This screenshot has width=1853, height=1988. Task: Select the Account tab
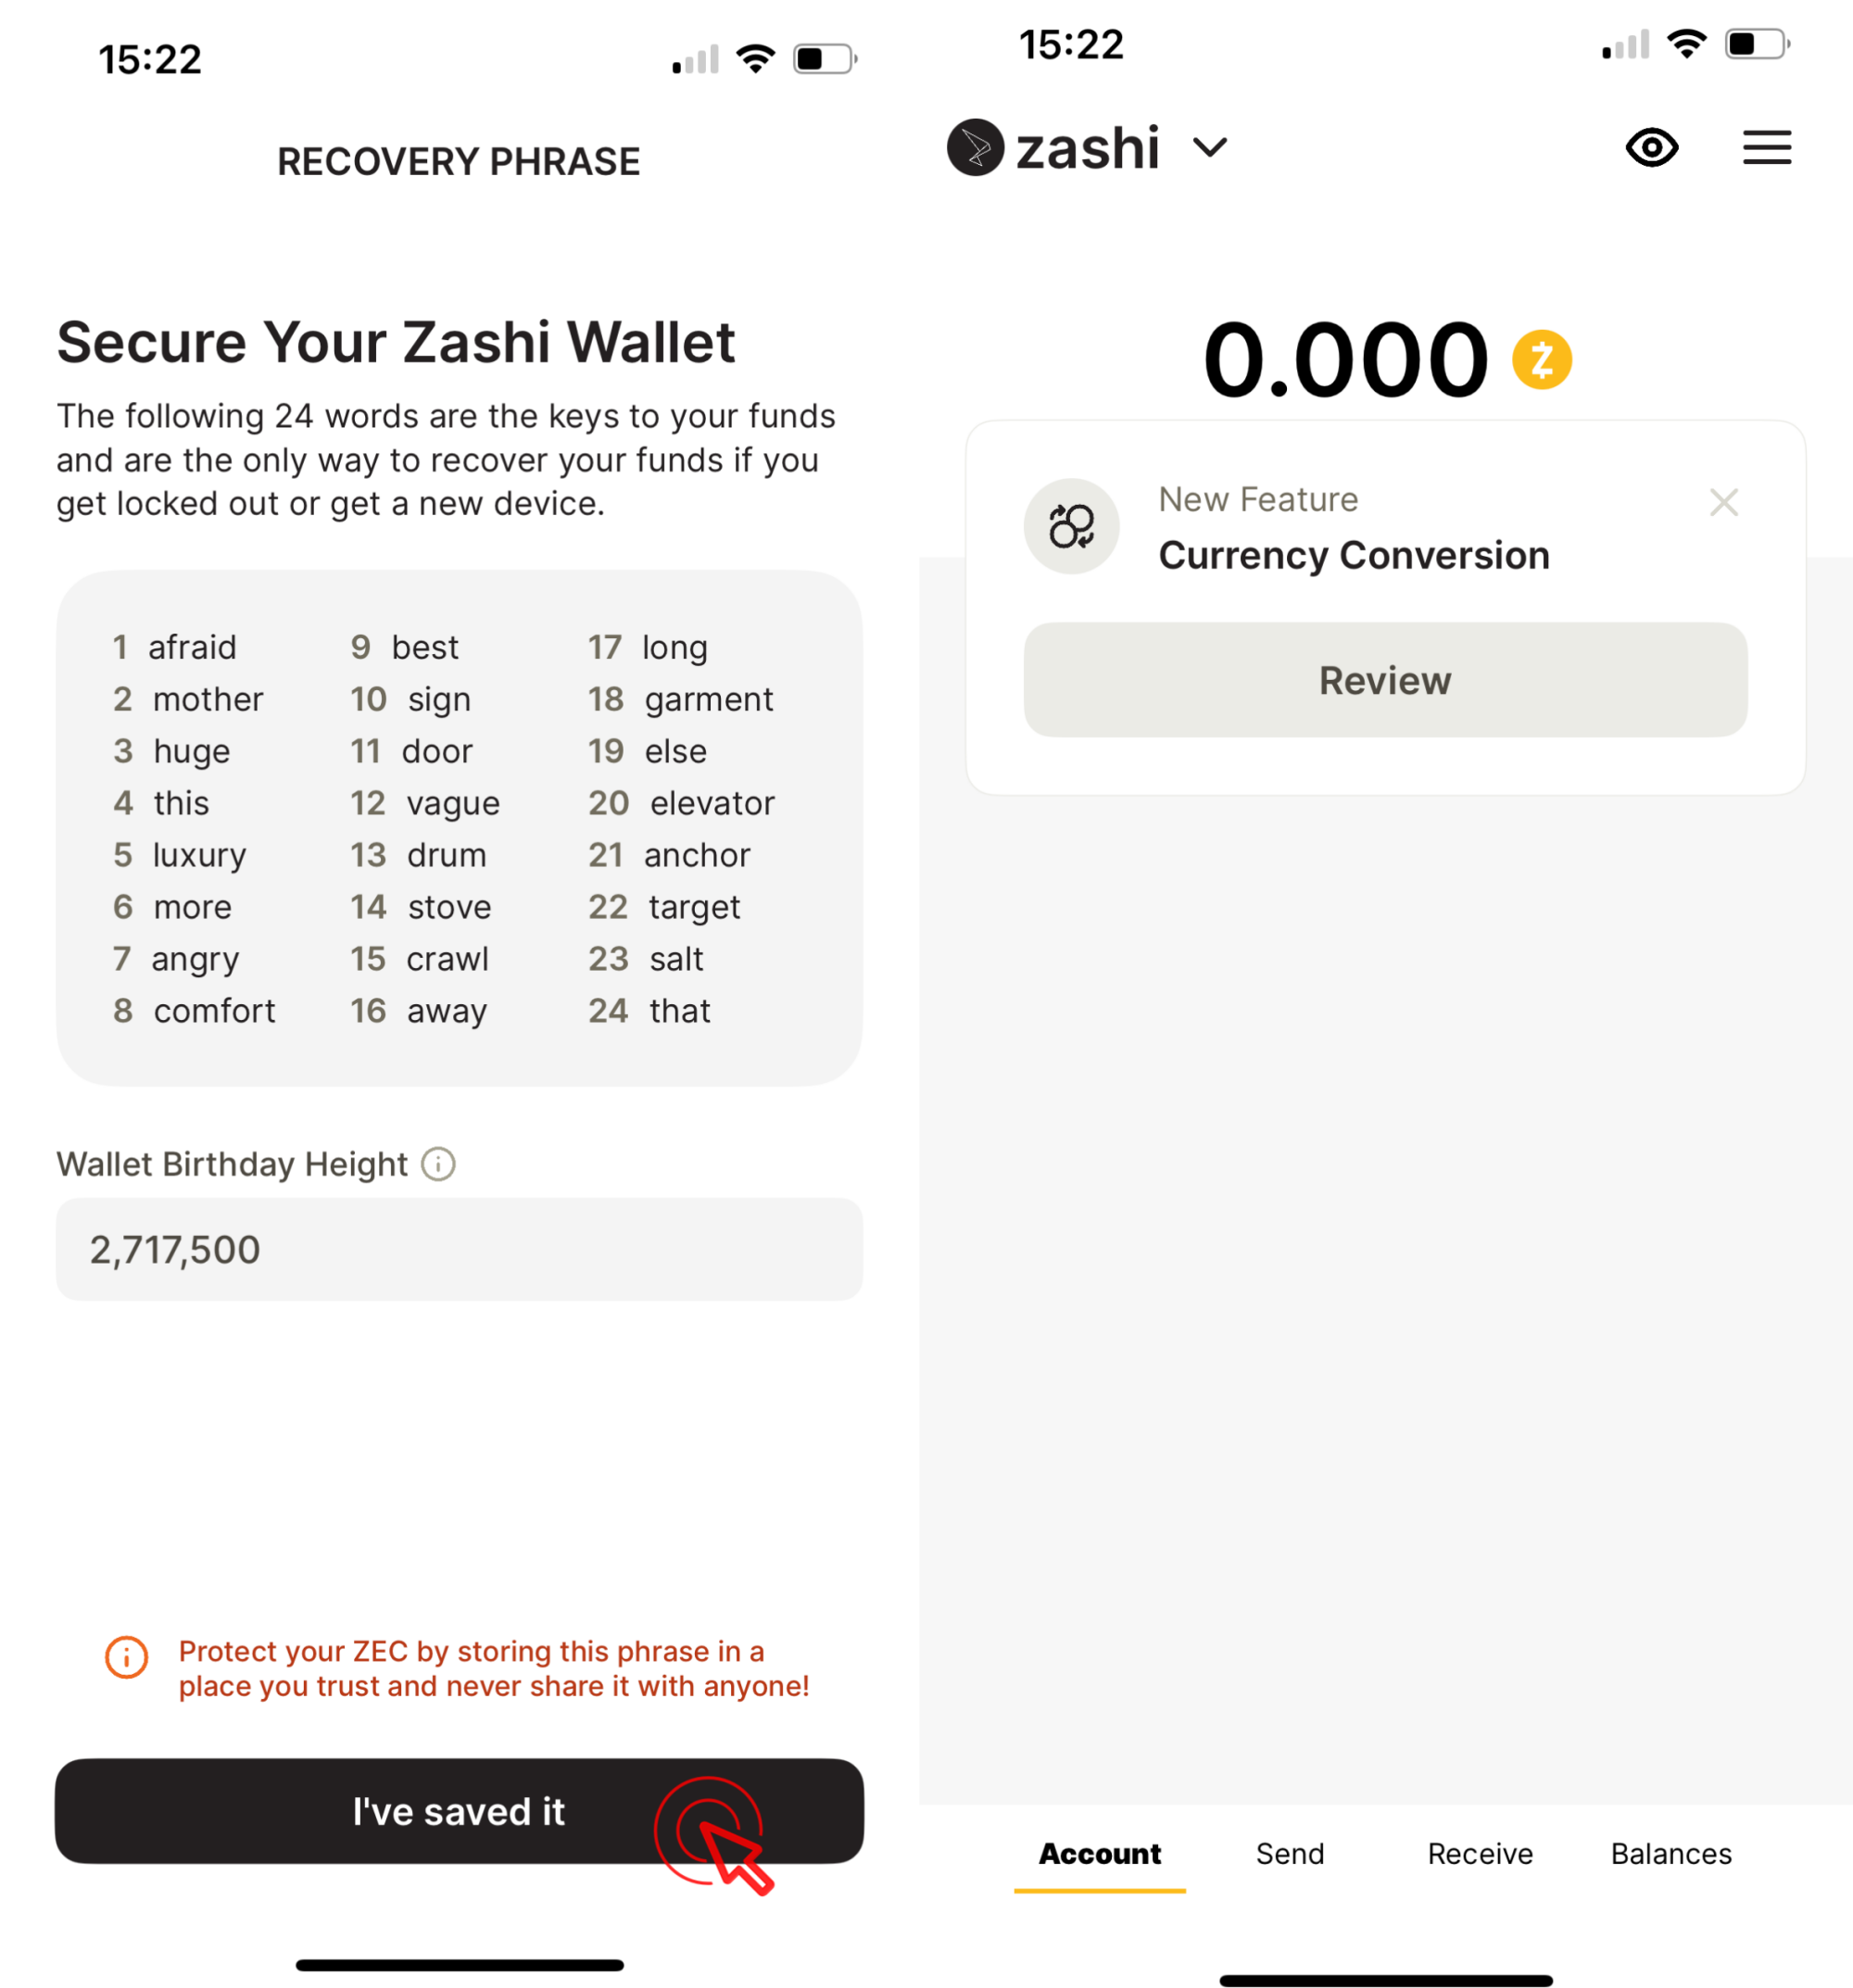[x=1099, y=1853]
